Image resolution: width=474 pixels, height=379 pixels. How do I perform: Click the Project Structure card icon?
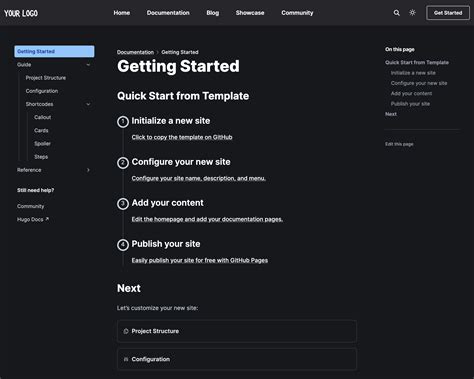126,331
